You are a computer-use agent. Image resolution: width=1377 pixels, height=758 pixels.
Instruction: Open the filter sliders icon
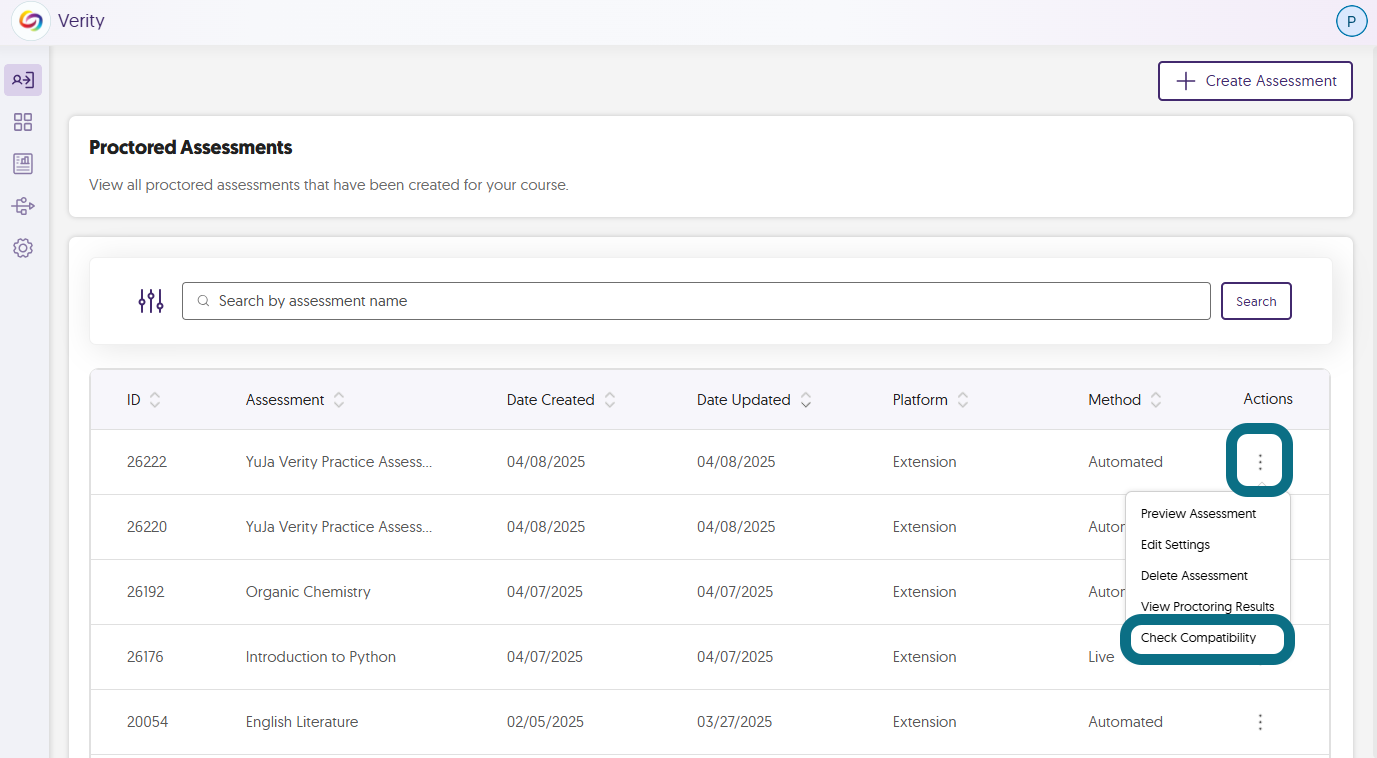(151, 301)
